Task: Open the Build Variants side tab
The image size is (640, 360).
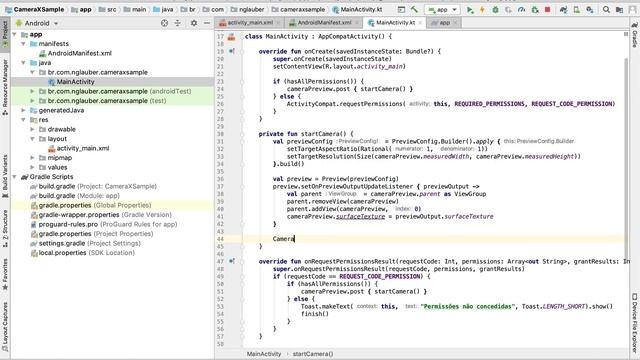Action: [x=5, y=176]
